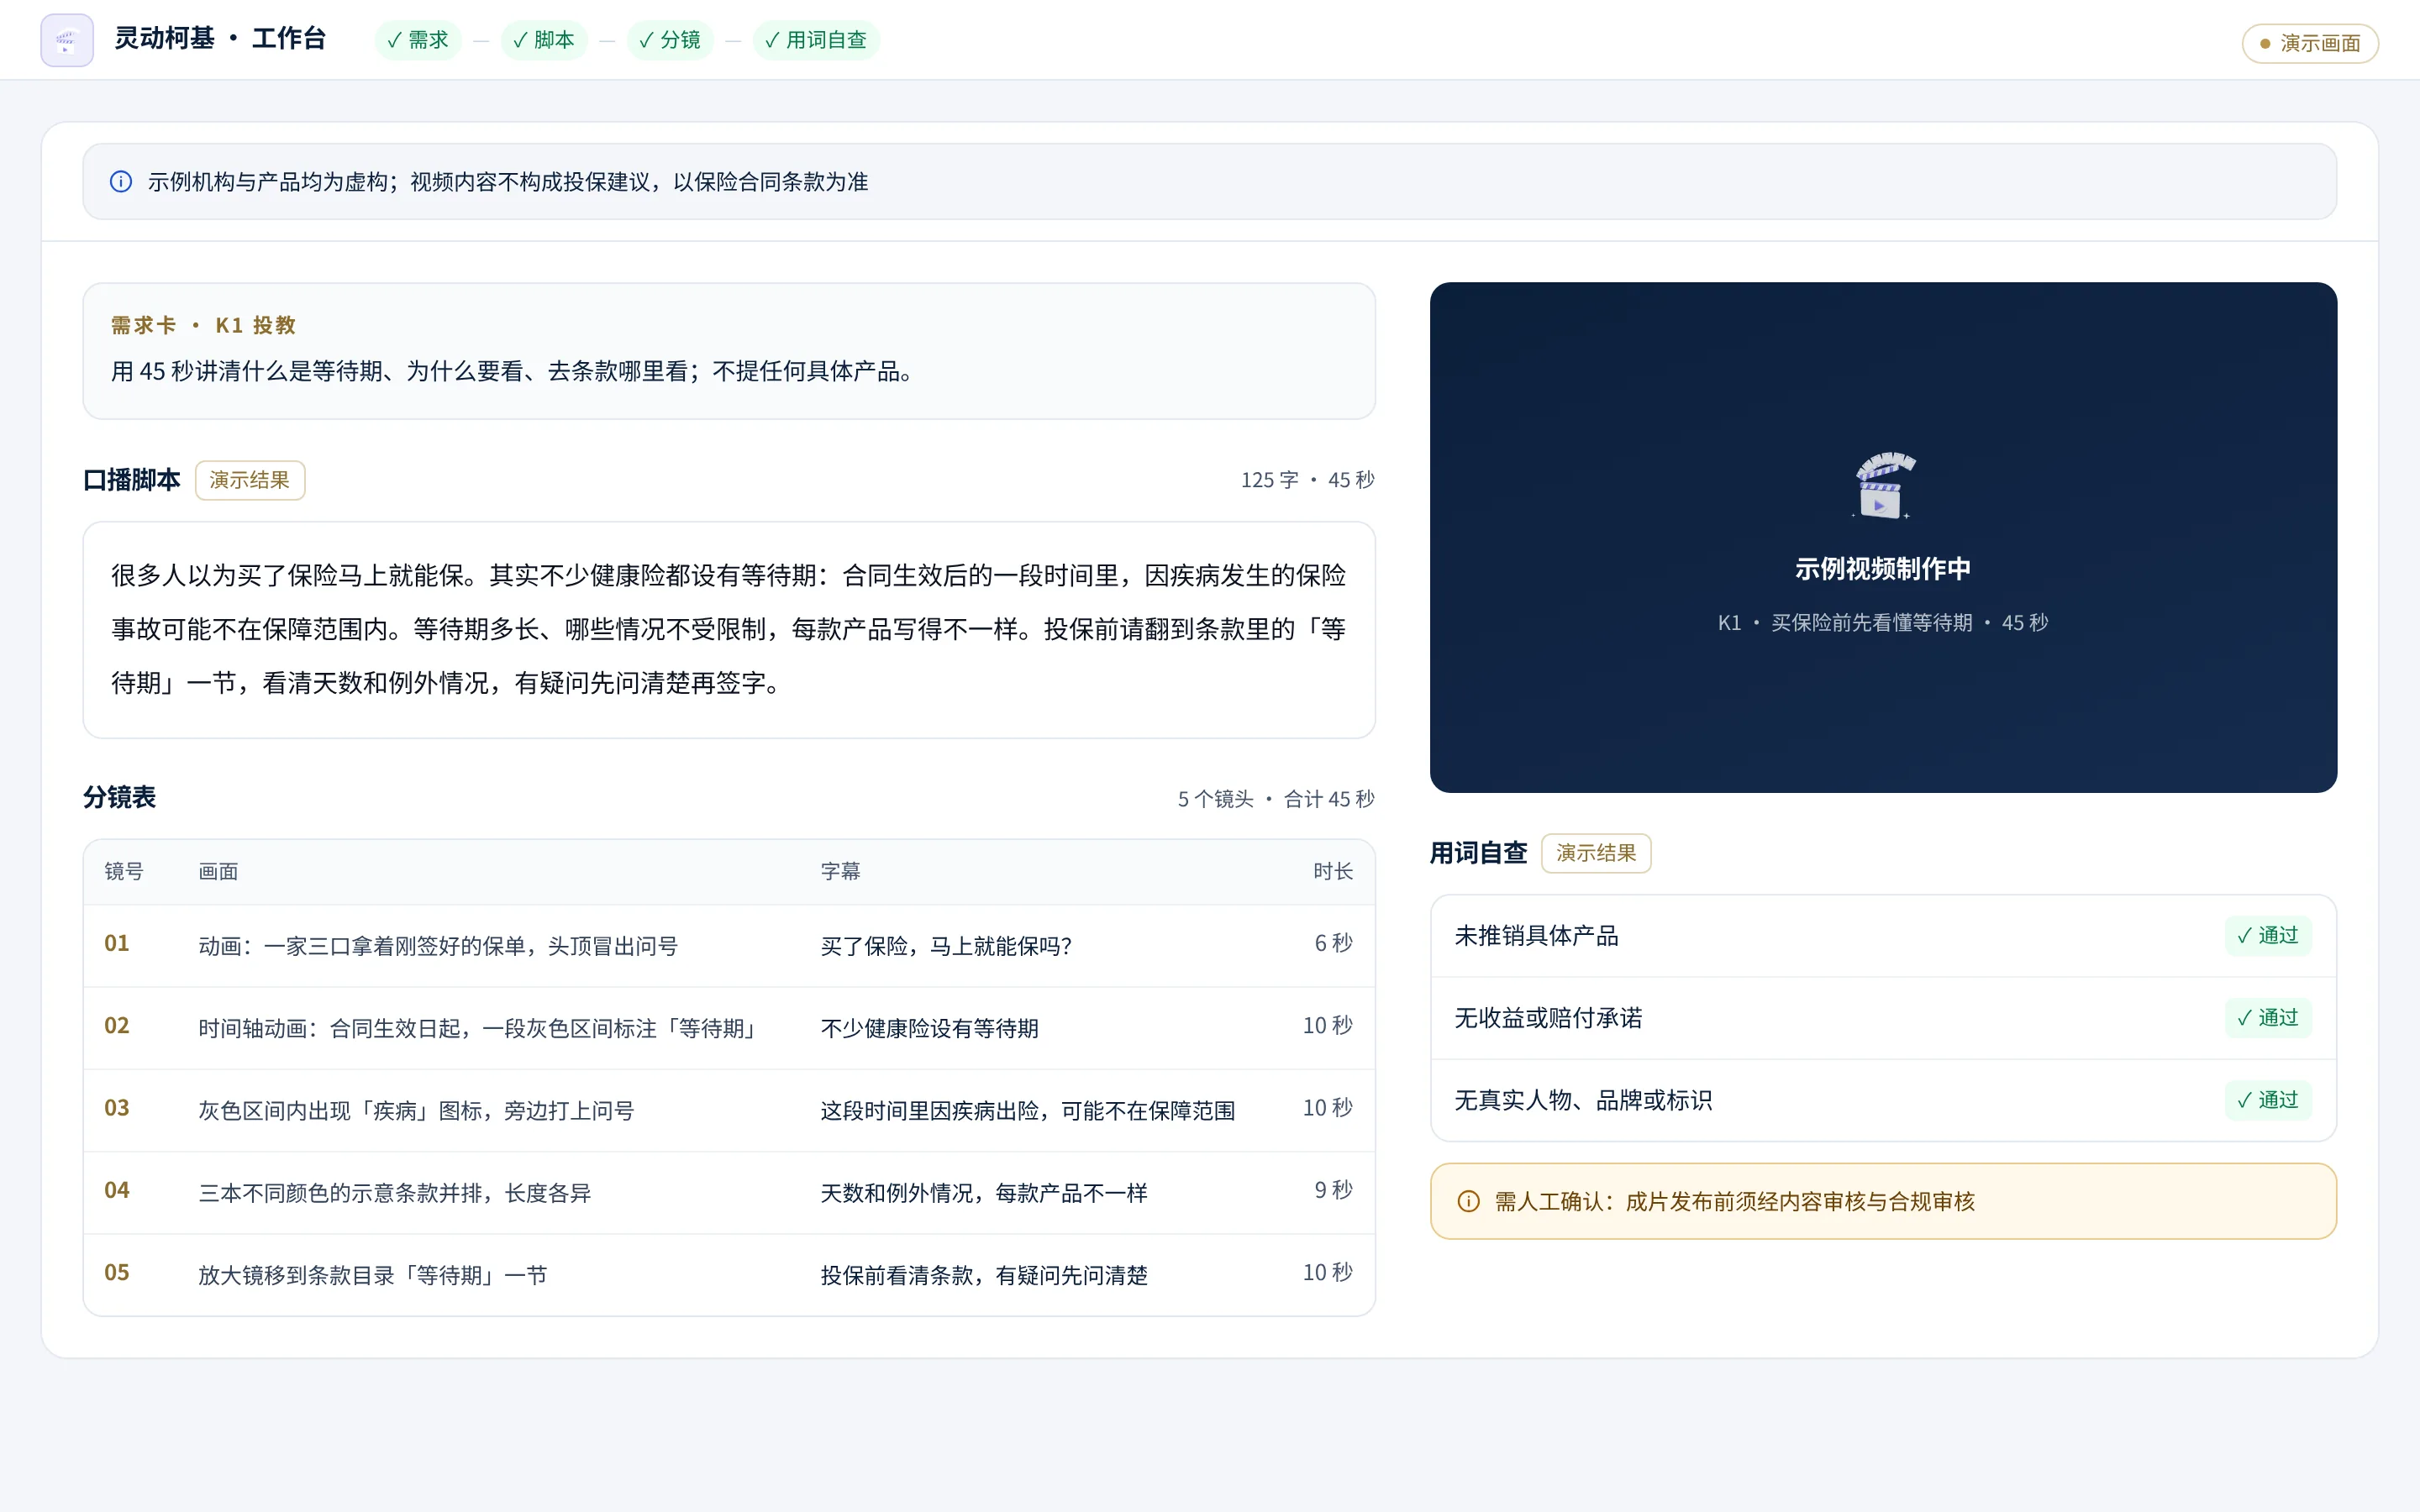Image resolution: width=2420 pixels, height=1512 pixels.
Task: Click shot number 04 in the storyboard
Action: pyautogui.click(x=117, y=1190)
